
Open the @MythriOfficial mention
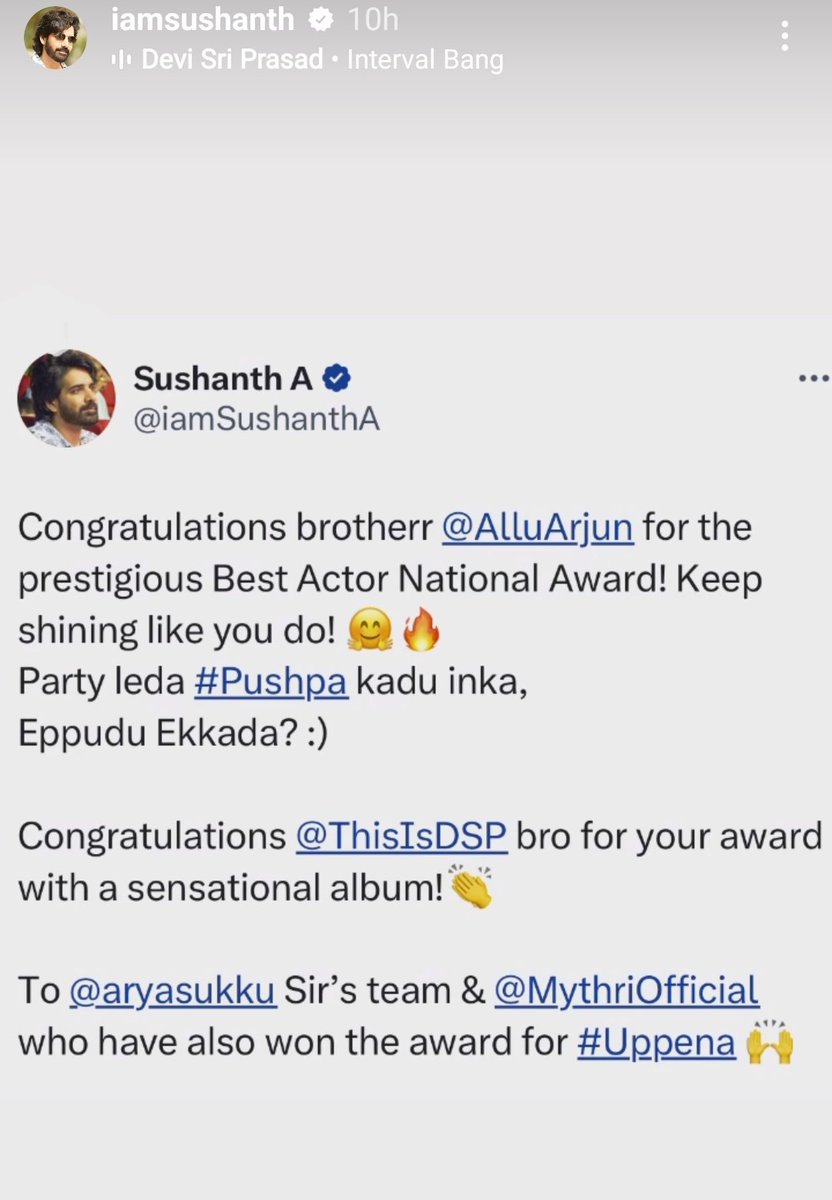pos(627,990)
